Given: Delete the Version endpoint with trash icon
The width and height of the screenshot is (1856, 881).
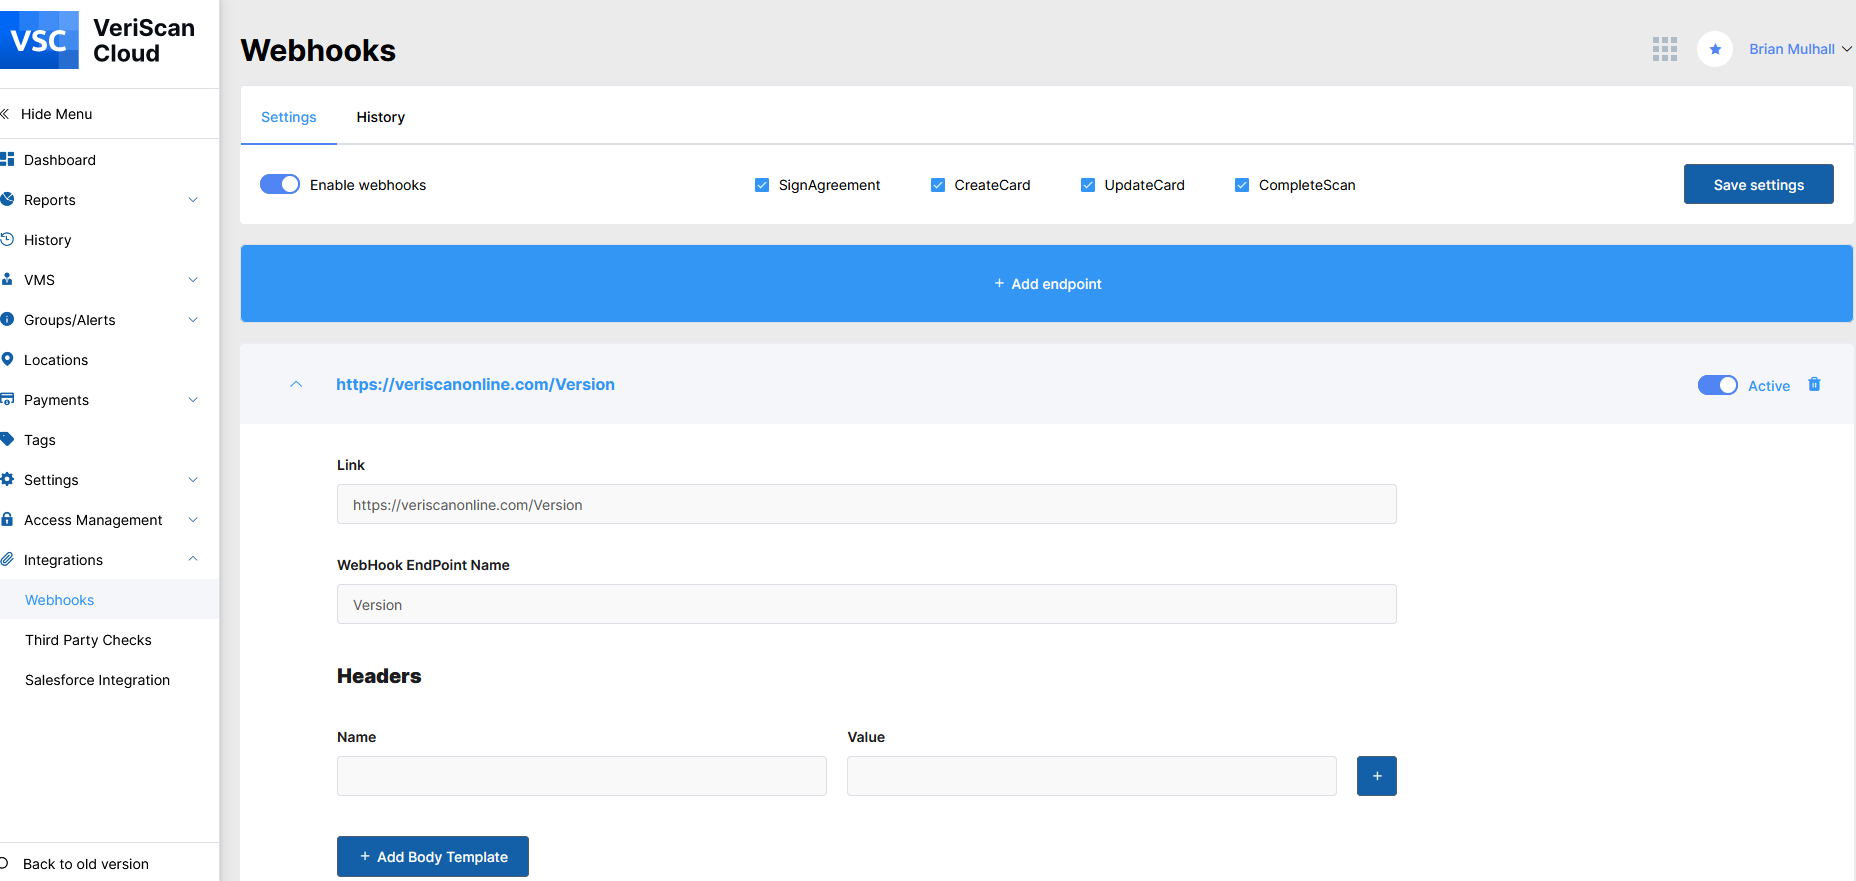Looking at the screenshot, I should click(1814, 385).
